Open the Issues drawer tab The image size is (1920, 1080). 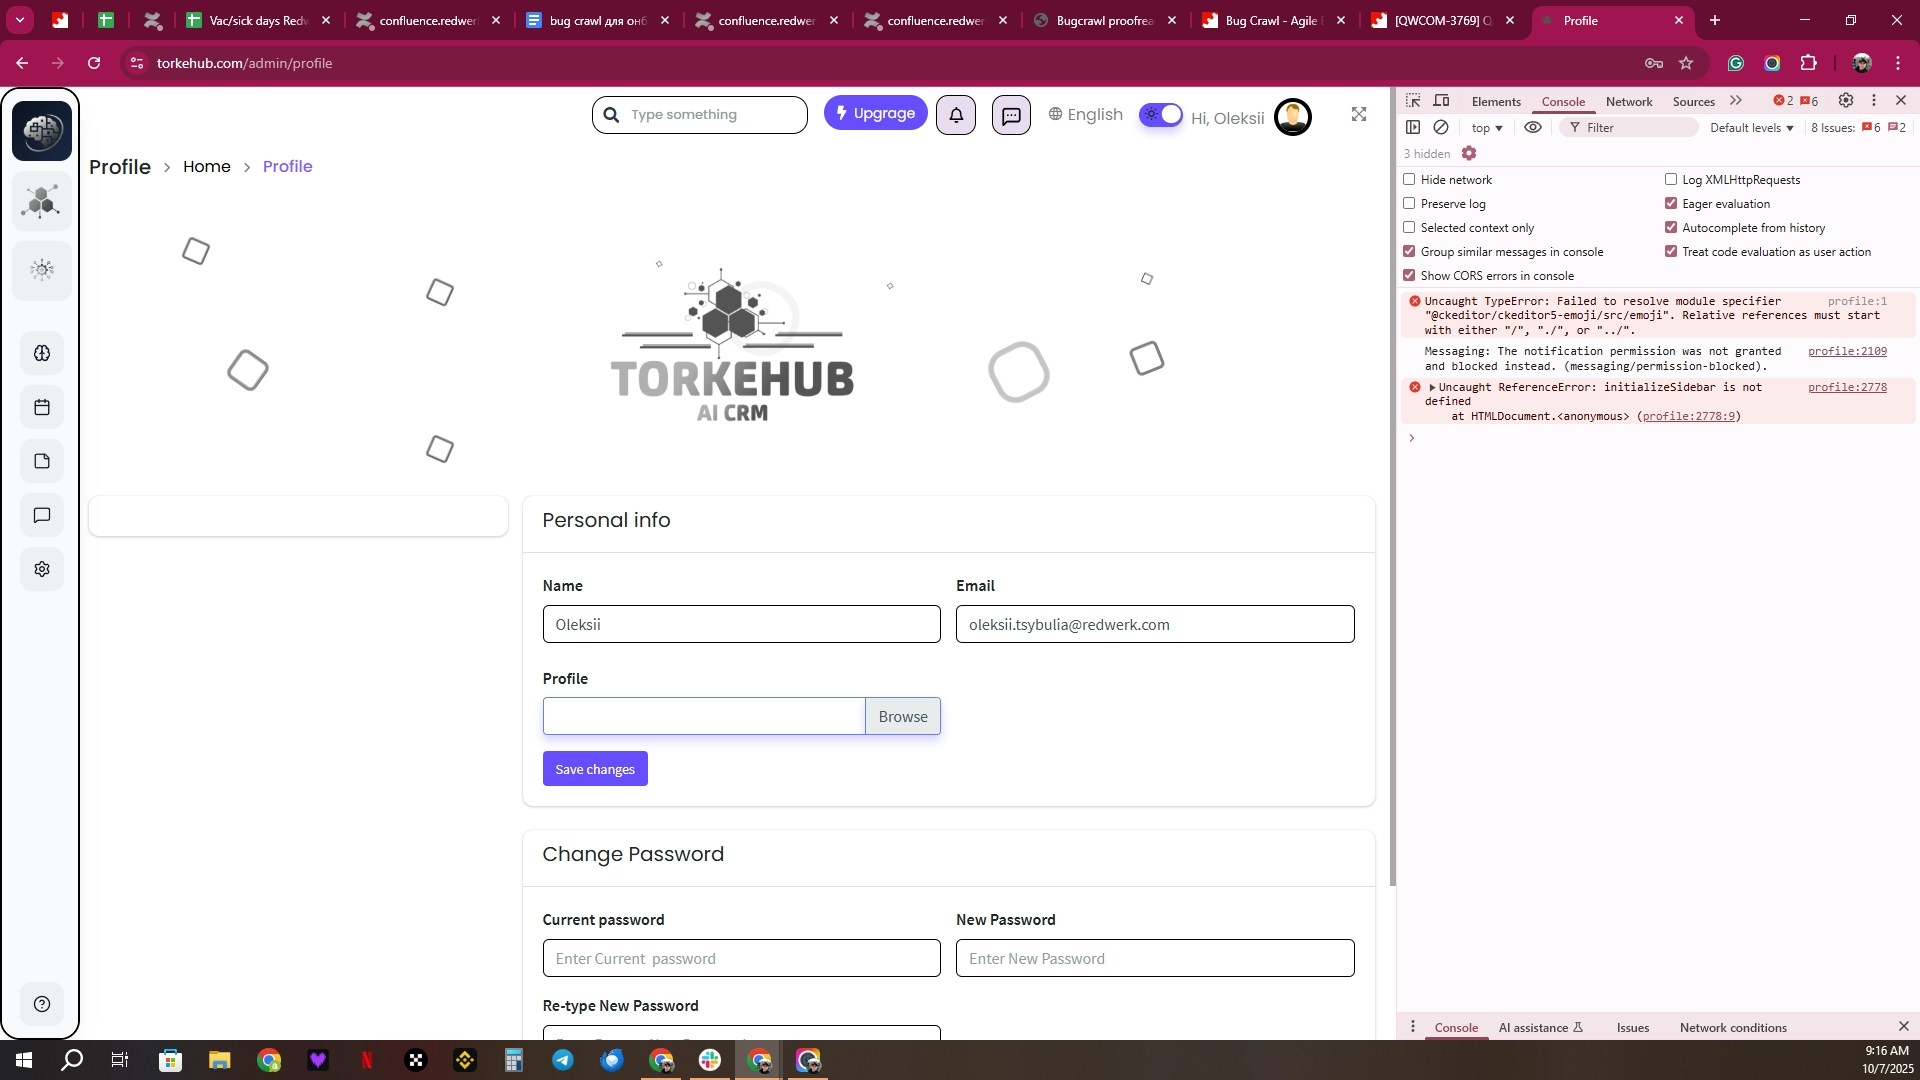1633,1028
